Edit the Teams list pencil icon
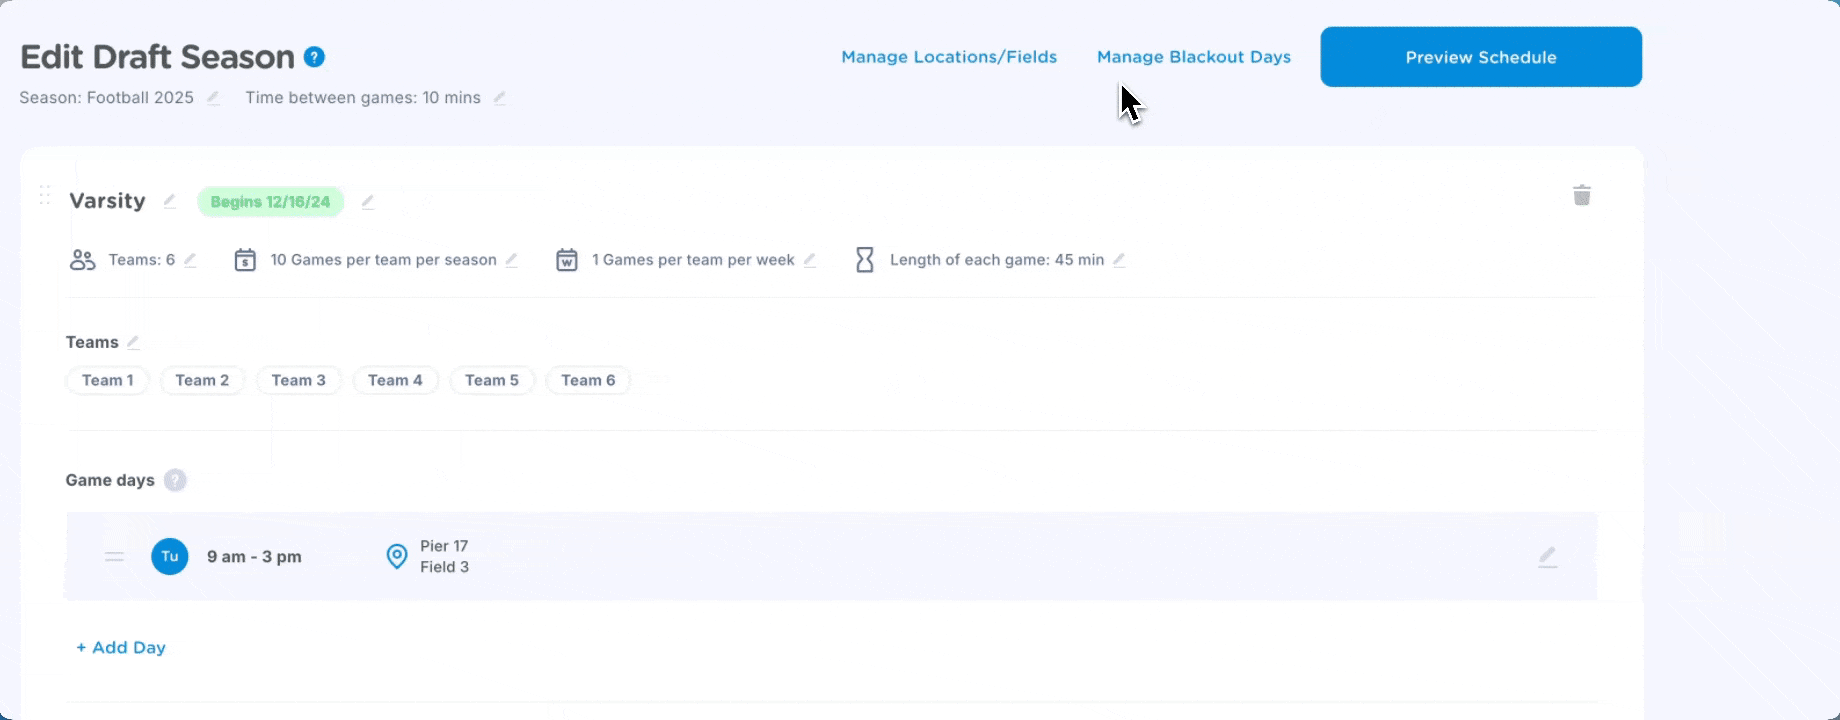The image size is (1840, 720). pos(133,342)
